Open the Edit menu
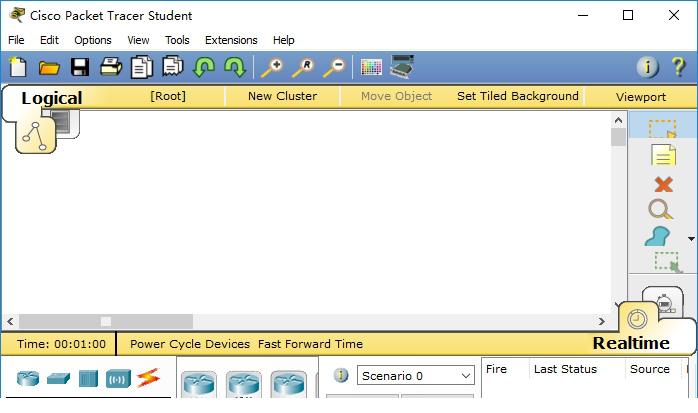Image resolution: width=698 pixels, height=413 pixels. (49, 40)
